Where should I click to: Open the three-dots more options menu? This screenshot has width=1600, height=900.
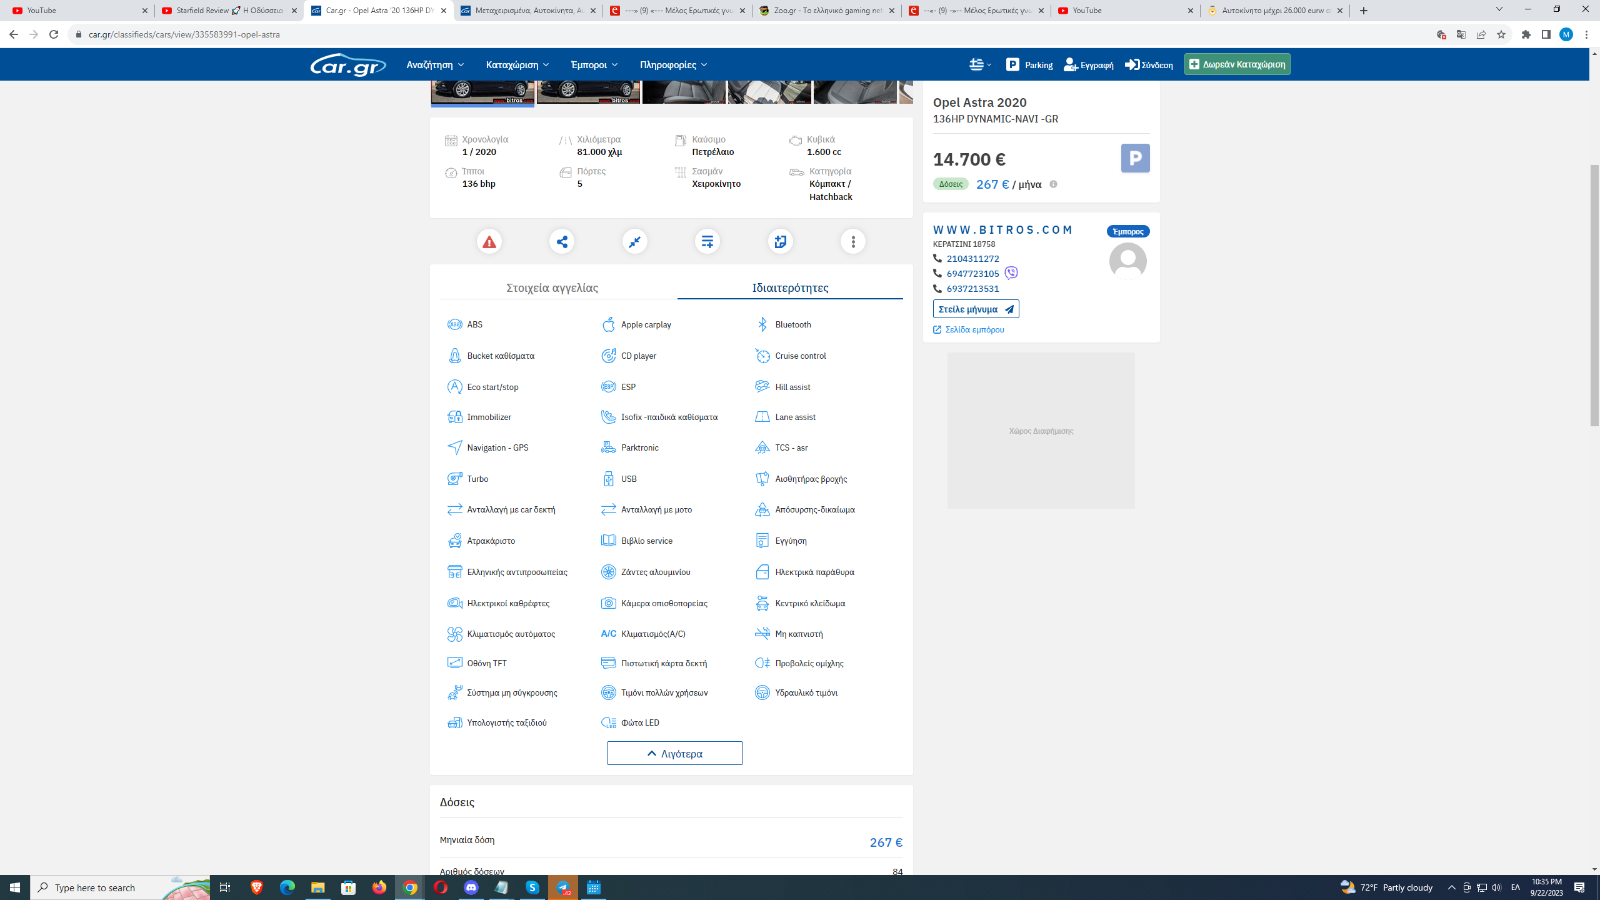point(853,241)
